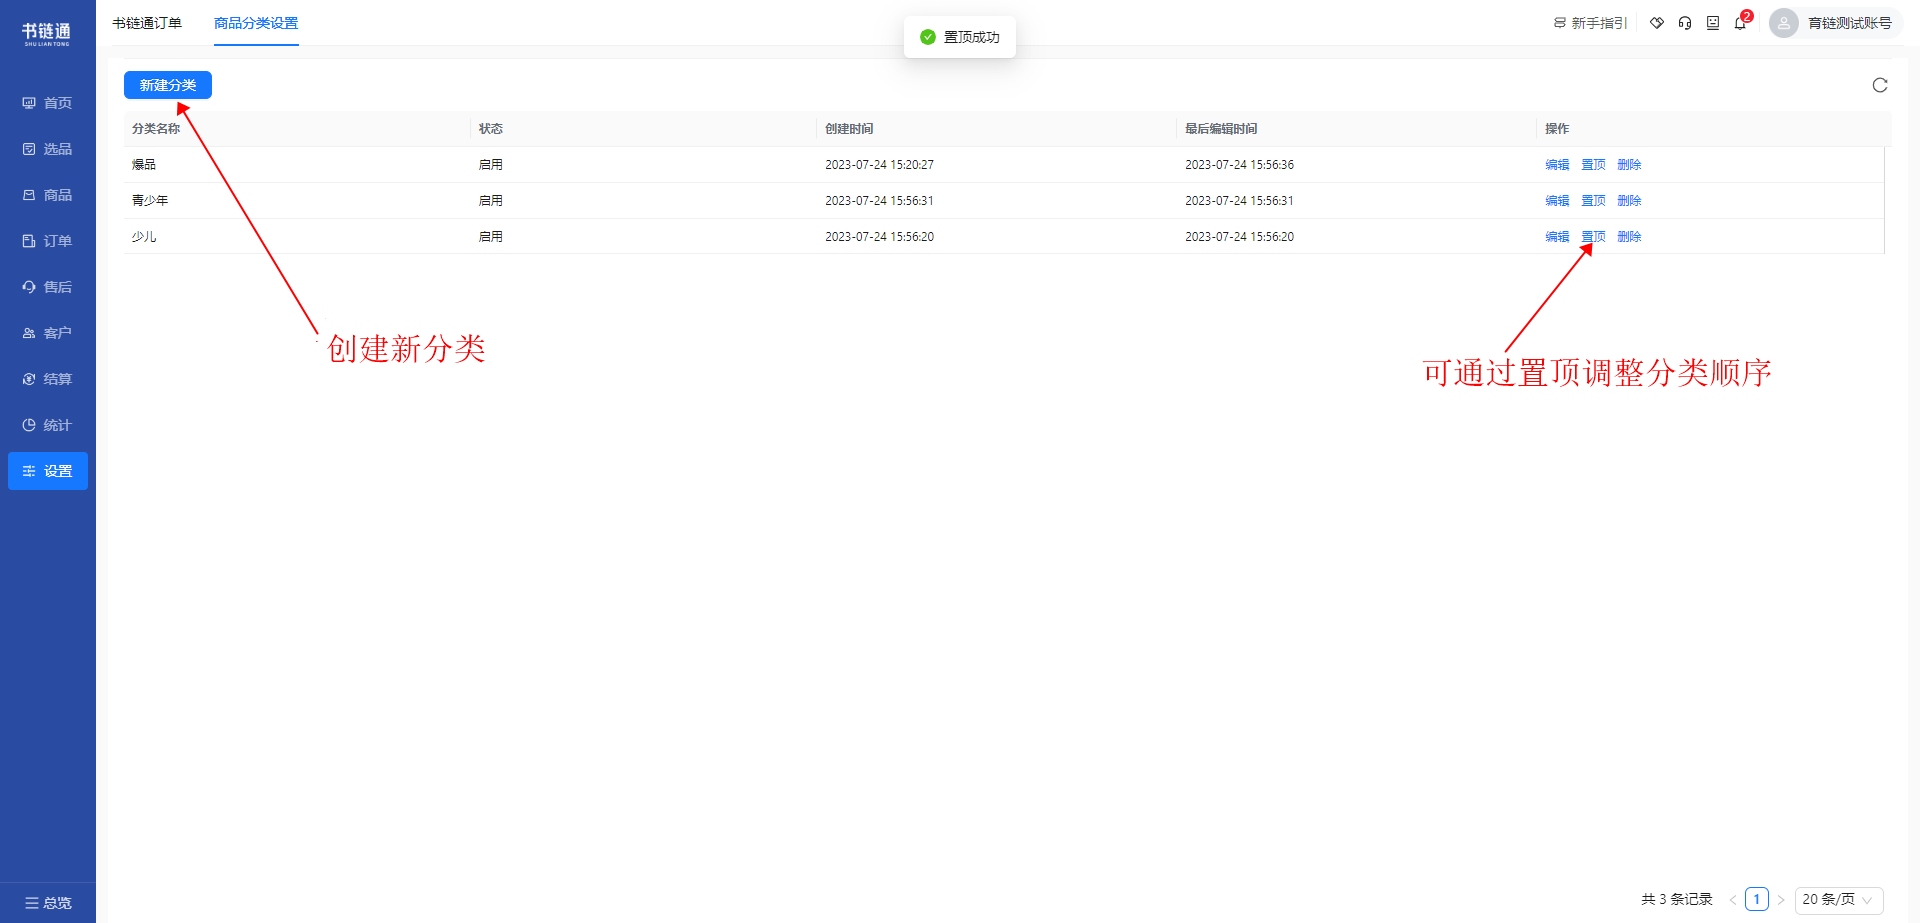Open 育链测试账号 account menu

1849,23
